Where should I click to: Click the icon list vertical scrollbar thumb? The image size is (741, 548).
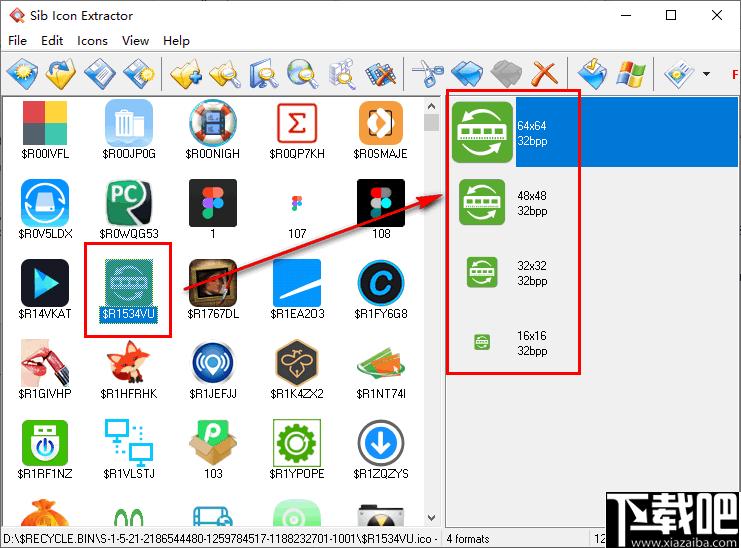pos(431,123)
